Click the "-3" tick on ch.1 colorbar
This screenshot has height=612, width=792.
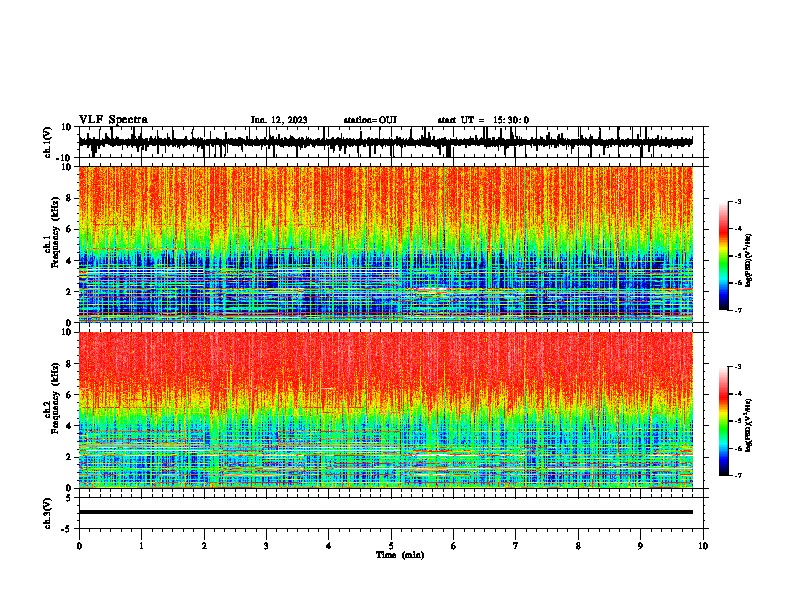pos(737,202)
